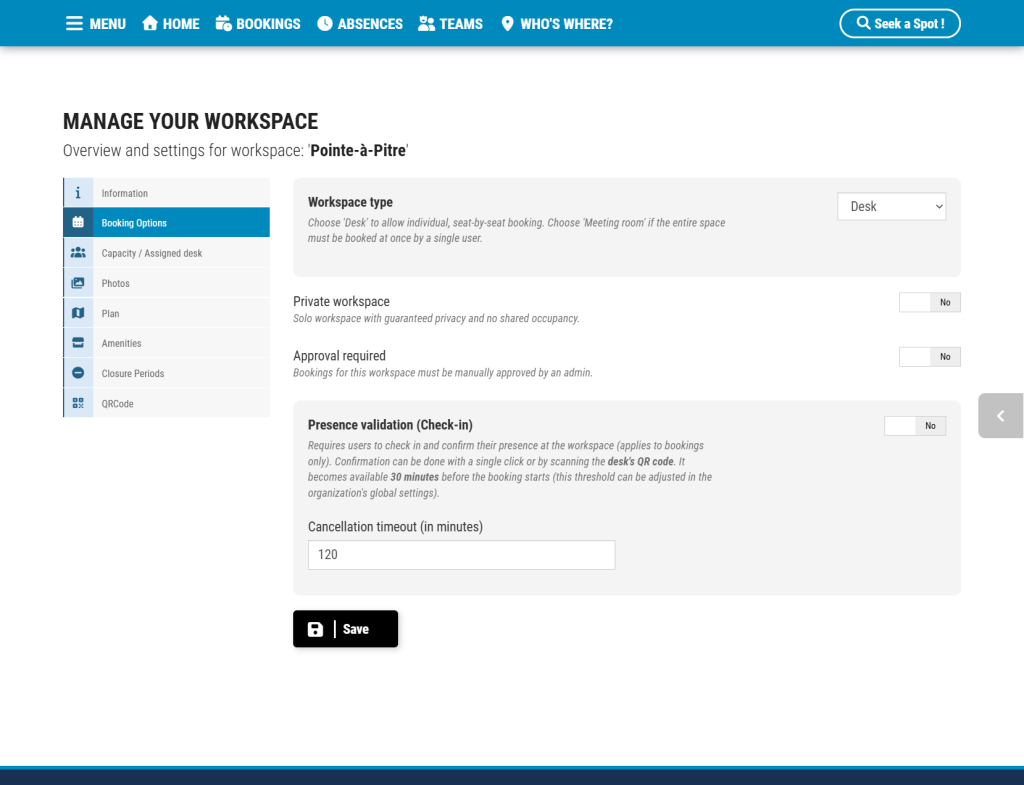Click the 'Pointe-à-Pitre' workspace name text

coord(358,150)
